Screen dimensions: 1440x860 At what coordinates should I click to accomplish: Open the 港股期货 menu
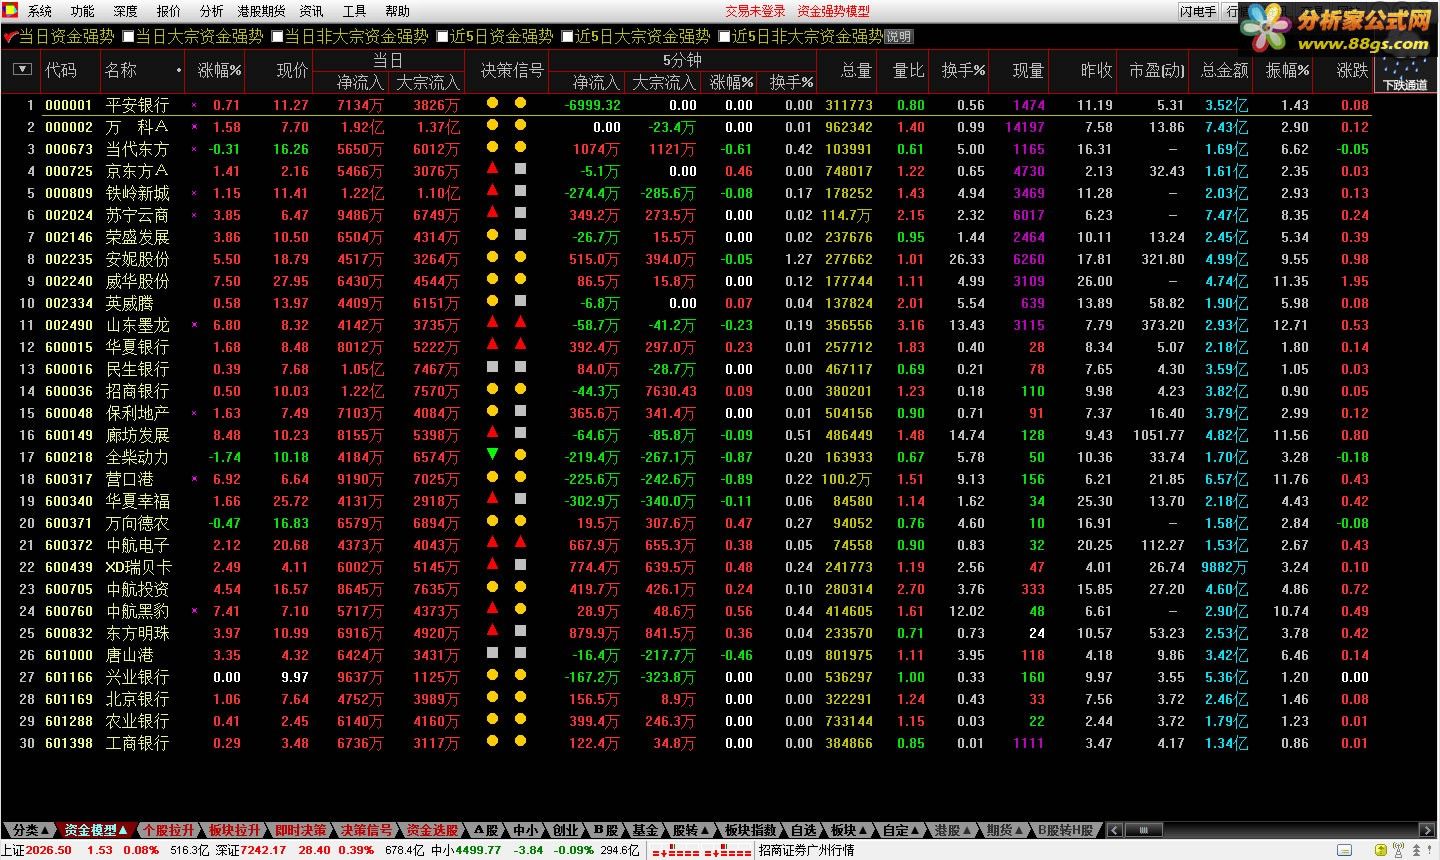point(262,11)
